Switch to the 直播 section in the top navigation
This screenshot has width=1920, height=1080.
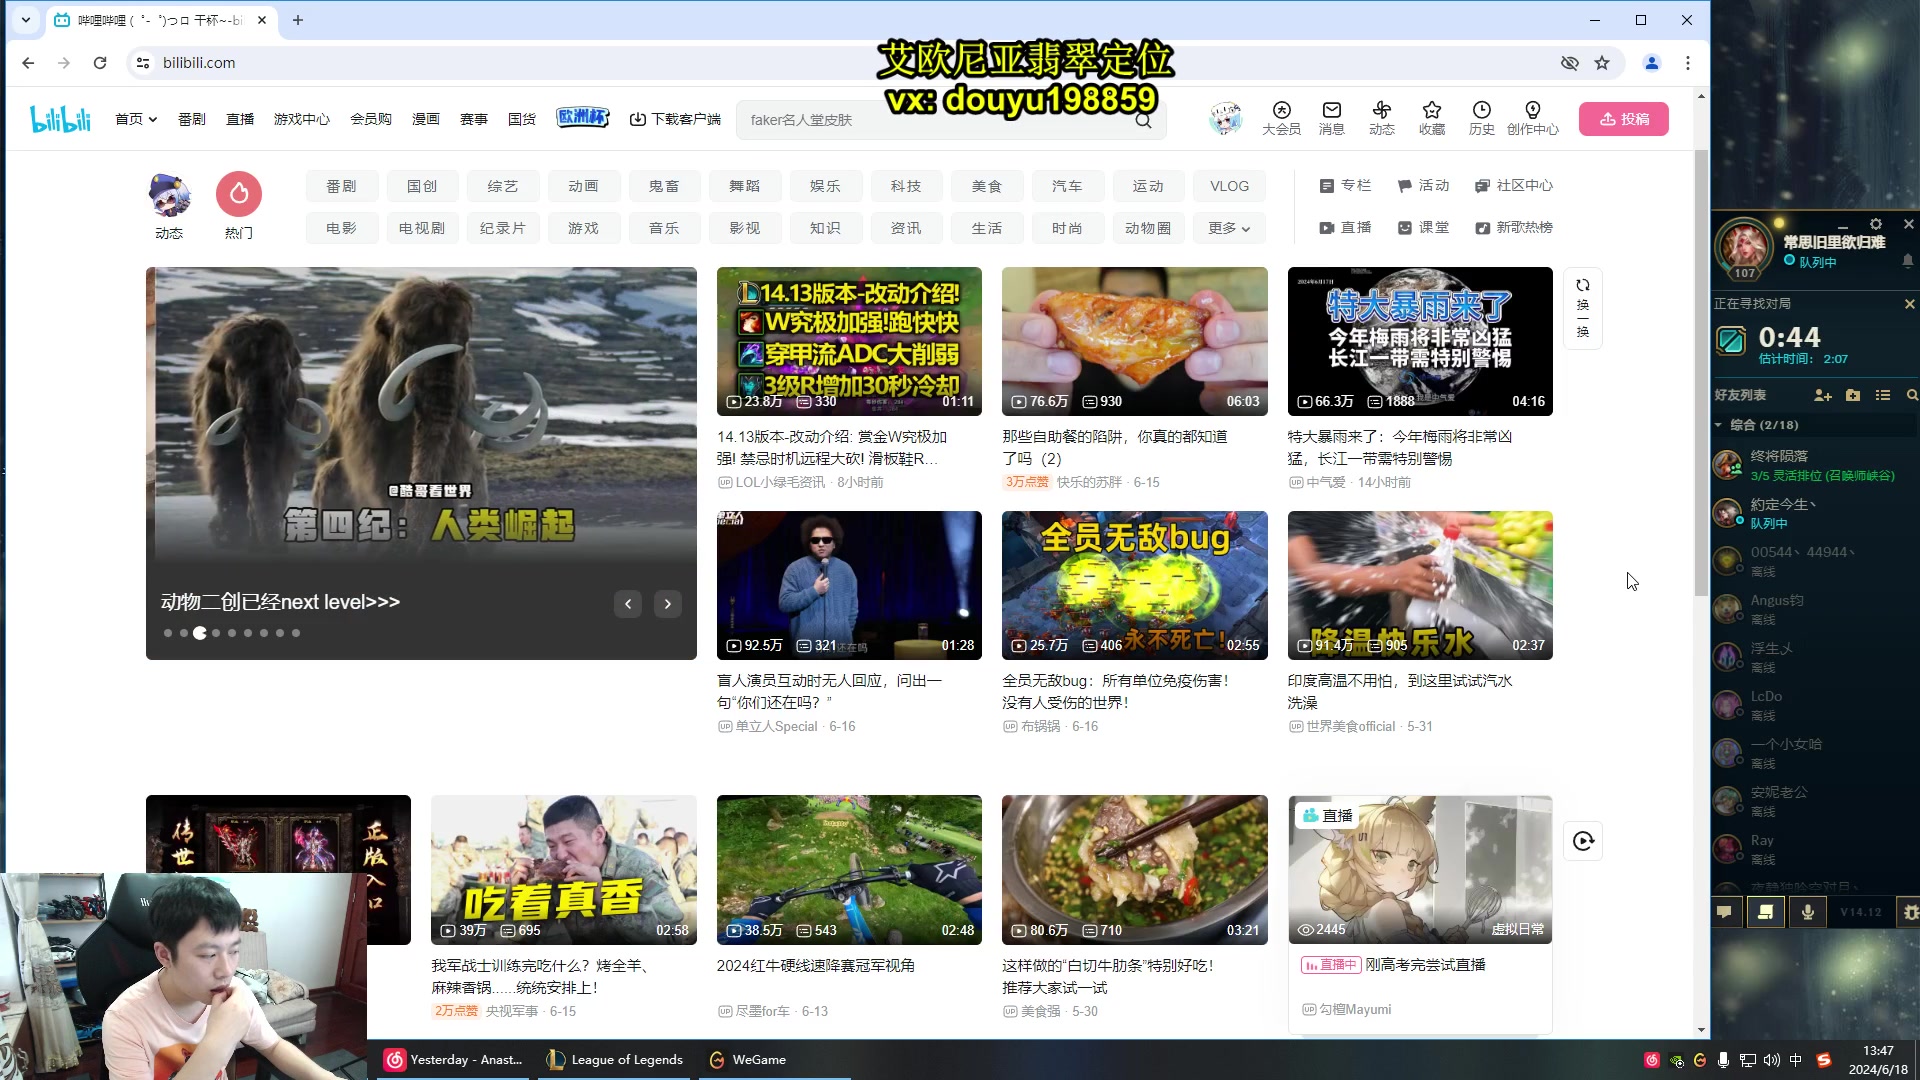pos(240,118)
